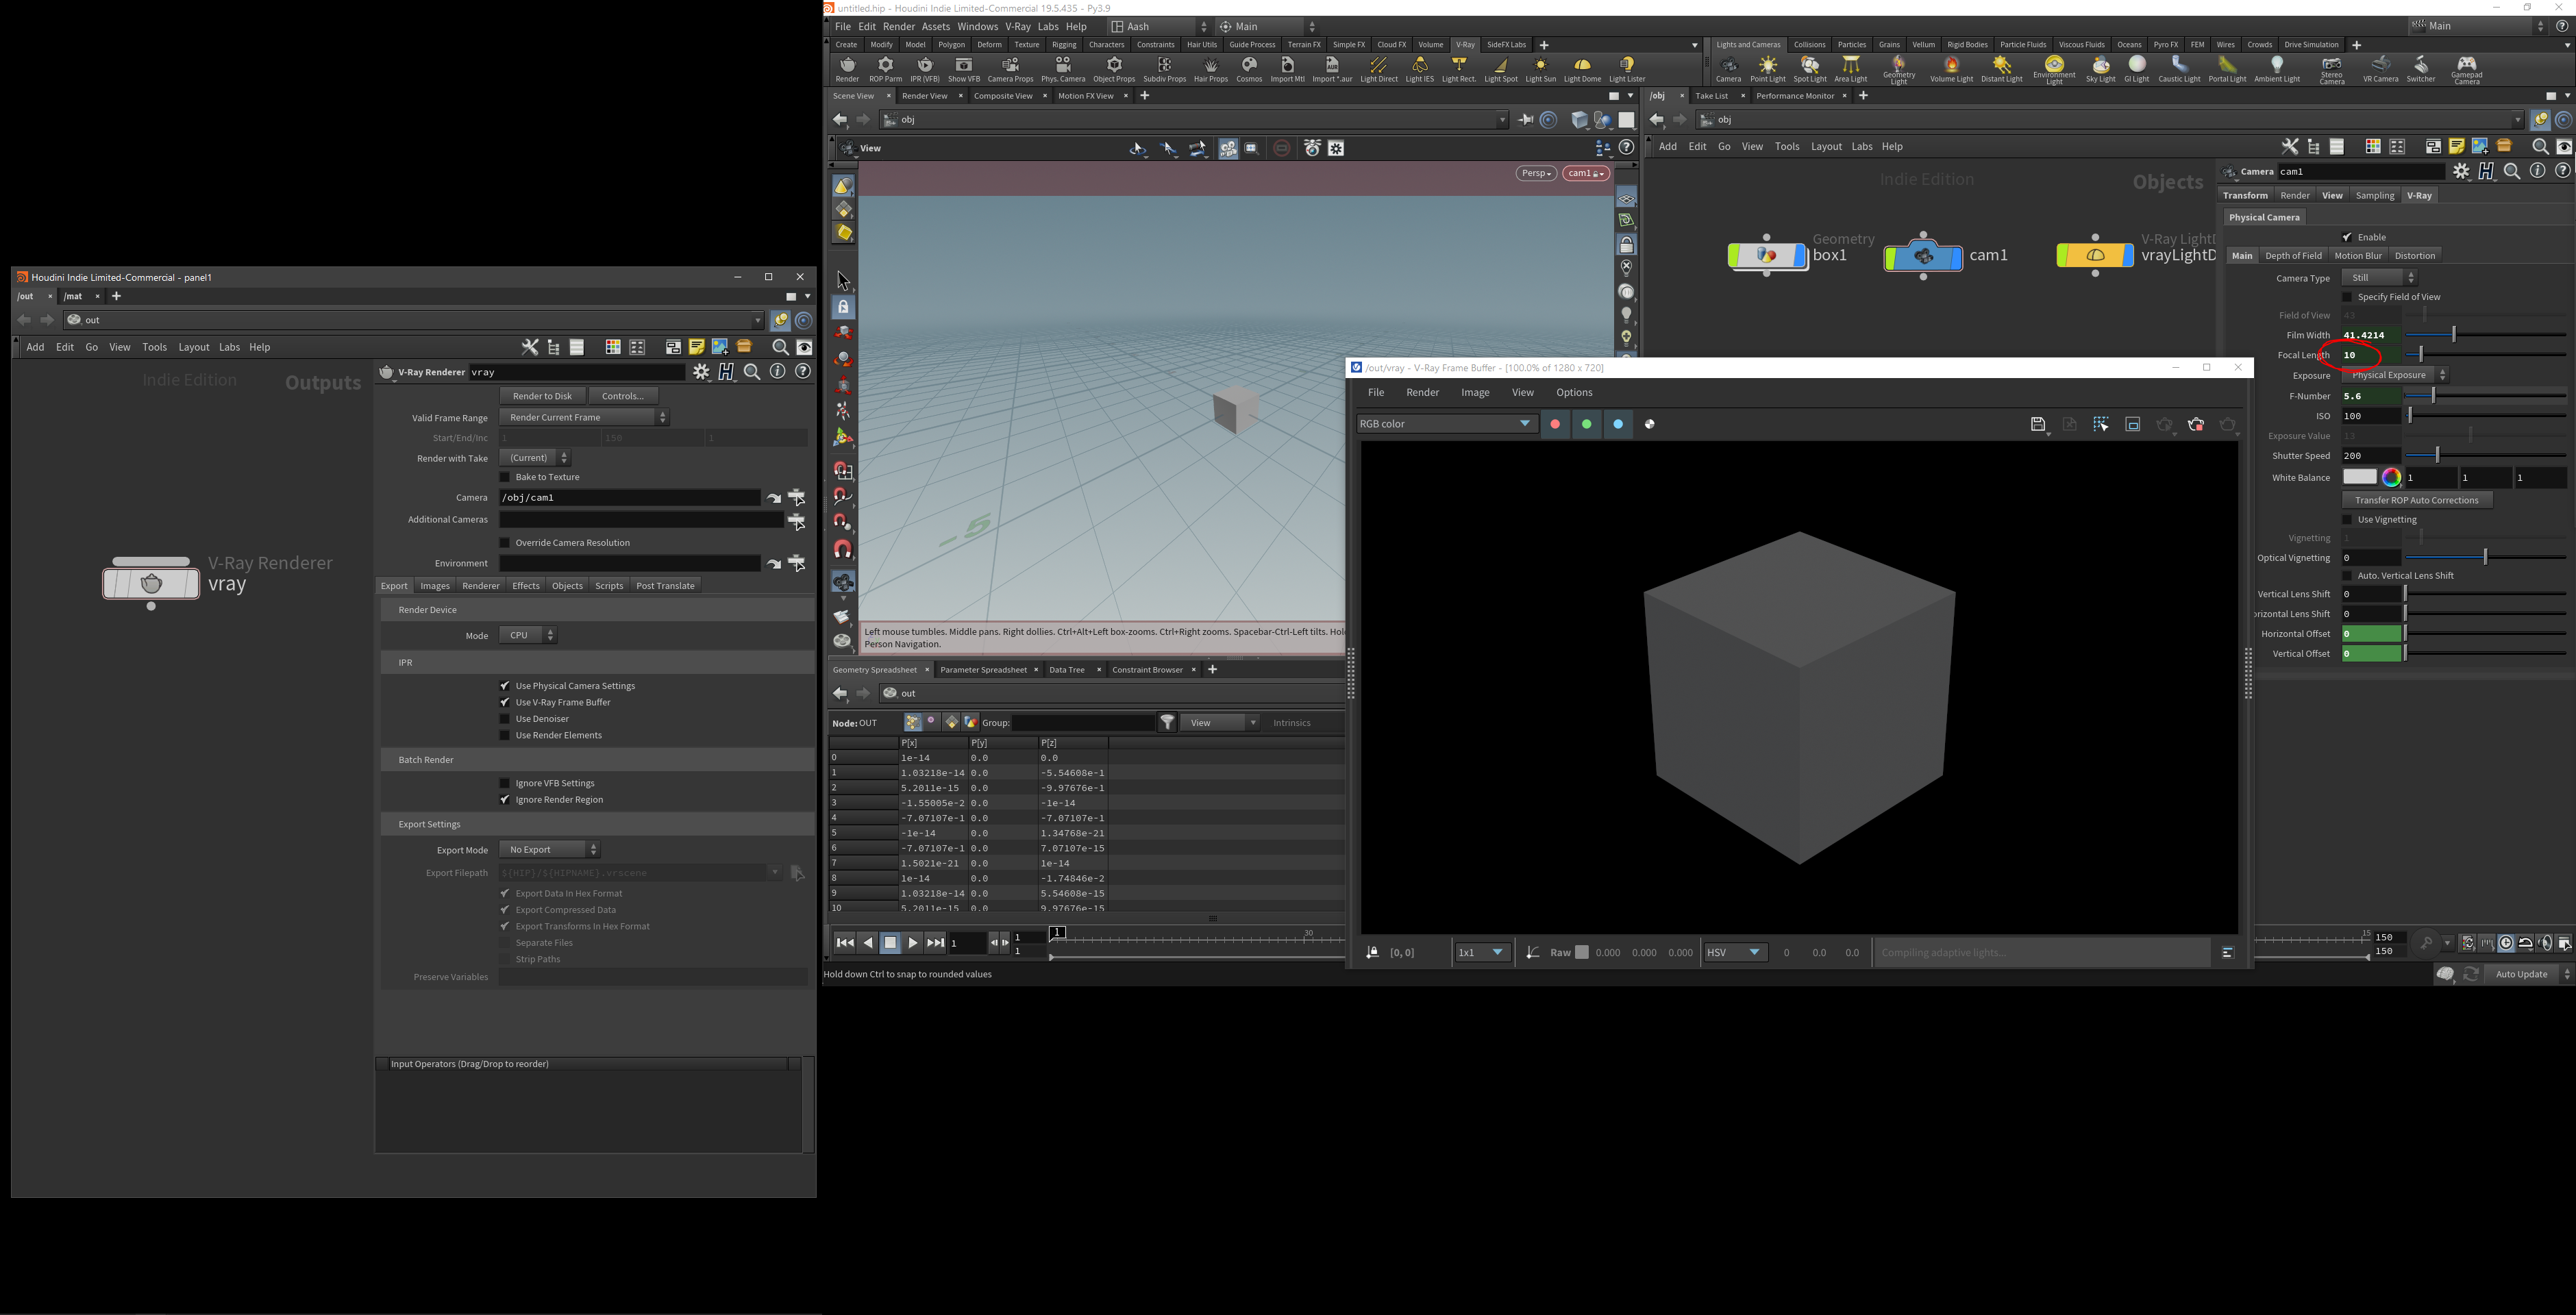Open the Light Lister tool
Viewport: 2576px width, 1315px height.
pos(1627,69)
